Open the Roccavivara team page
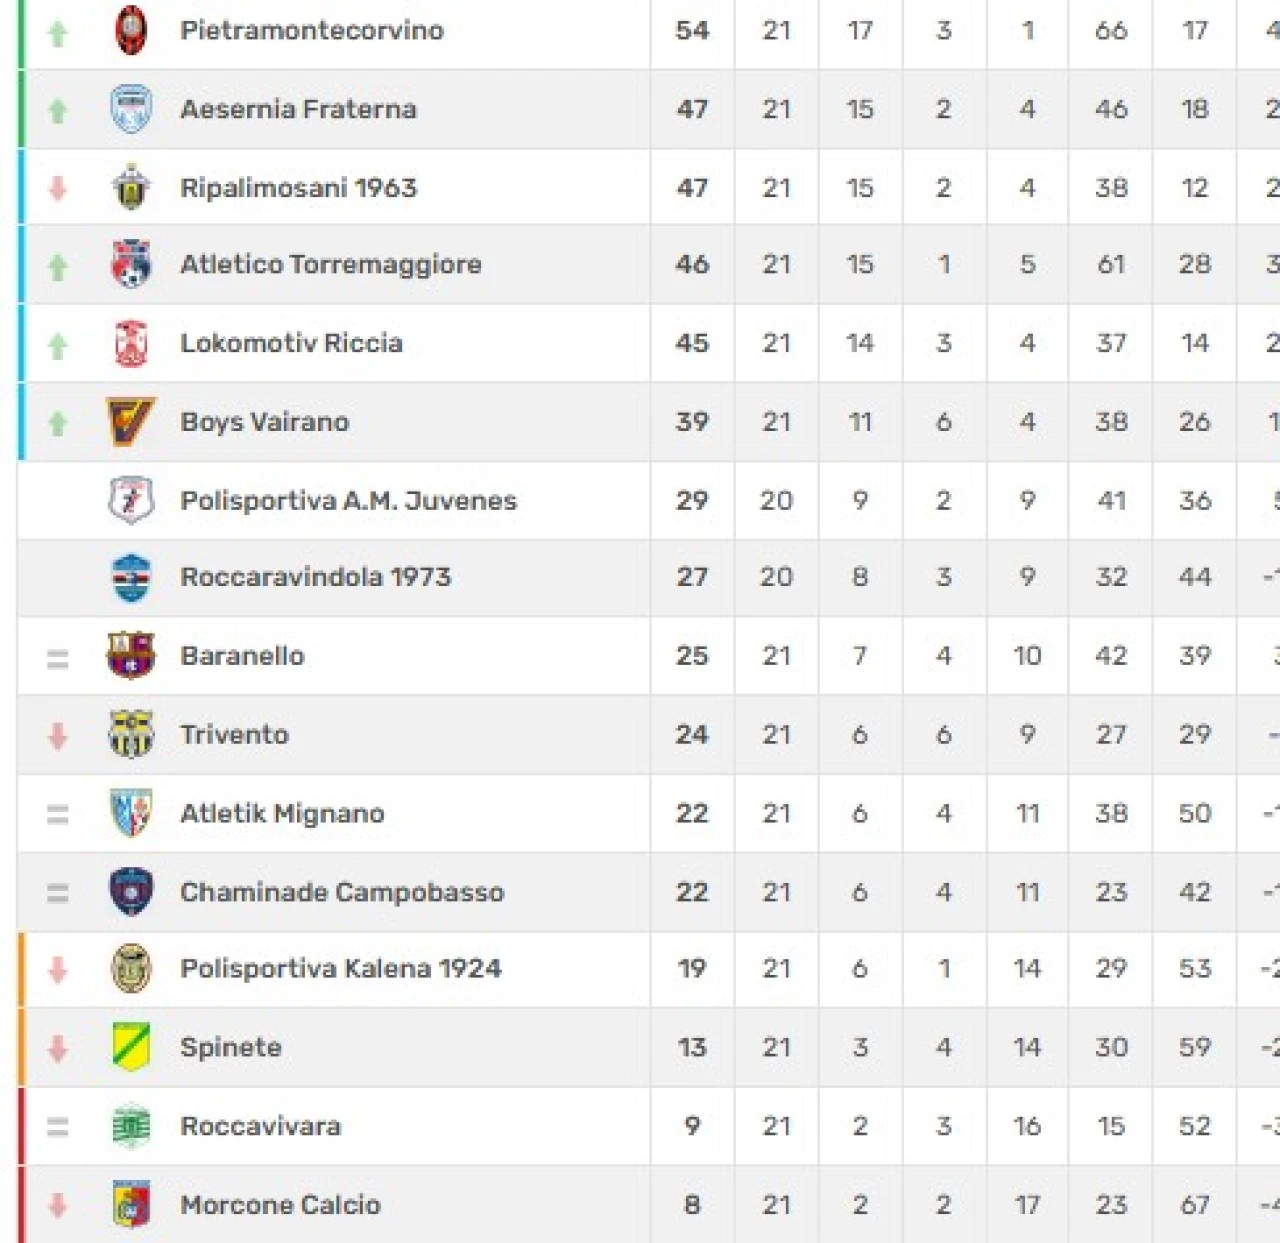Screen dimensions: 1280x1243 pos(260,1126)
